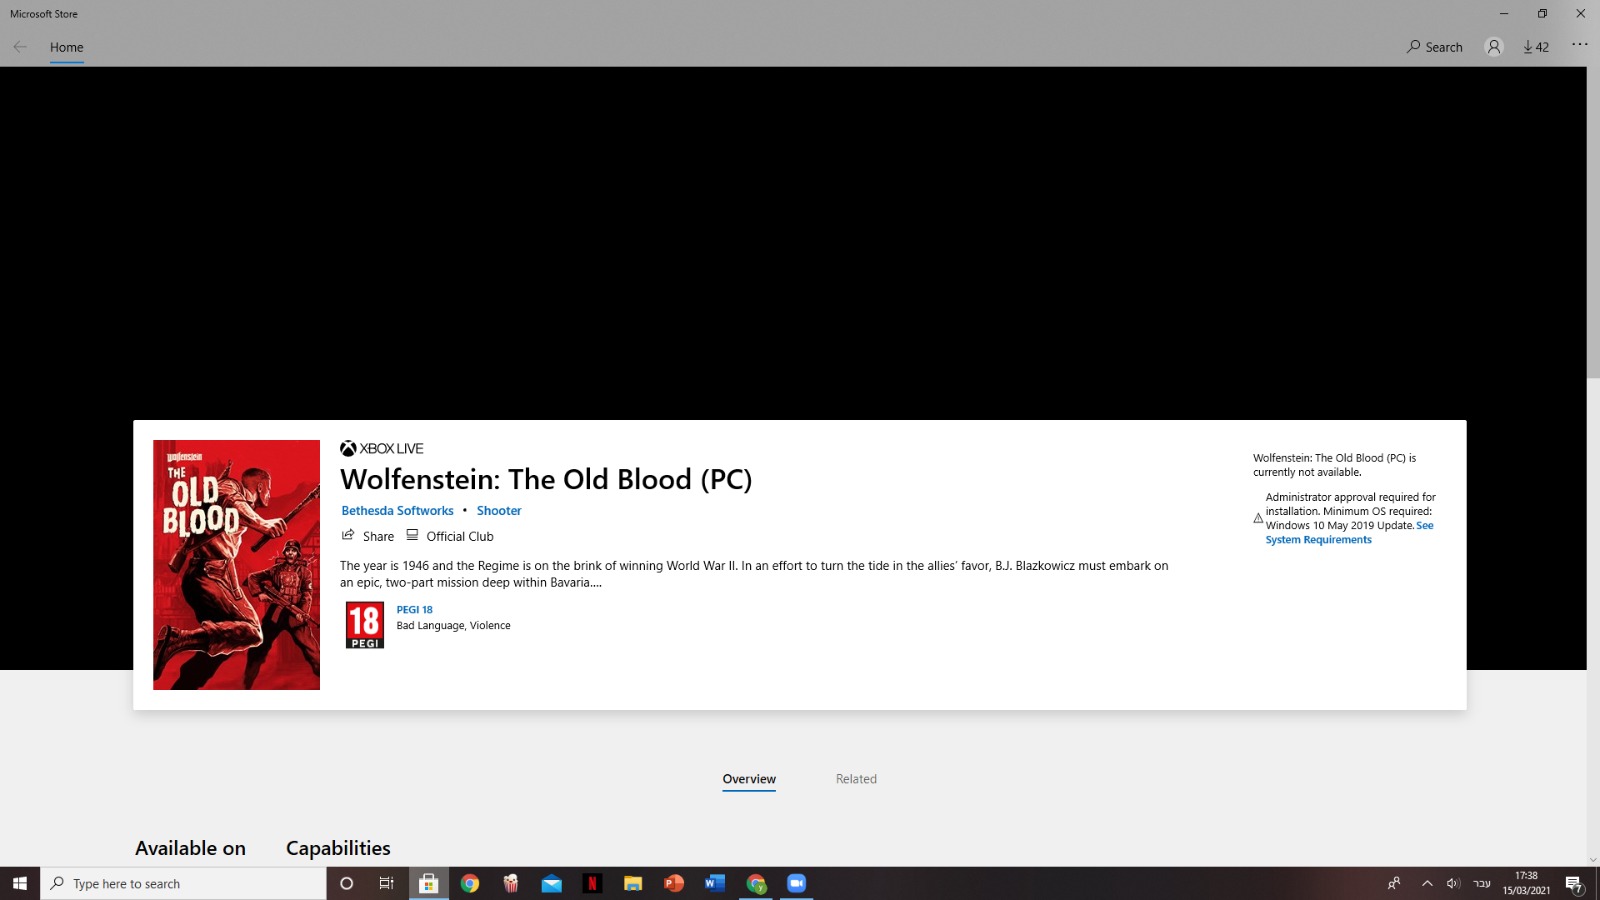Screen dimensions: 1600x900
Task: Click the scrollbar down arrow
Action: click(1593, 860)
